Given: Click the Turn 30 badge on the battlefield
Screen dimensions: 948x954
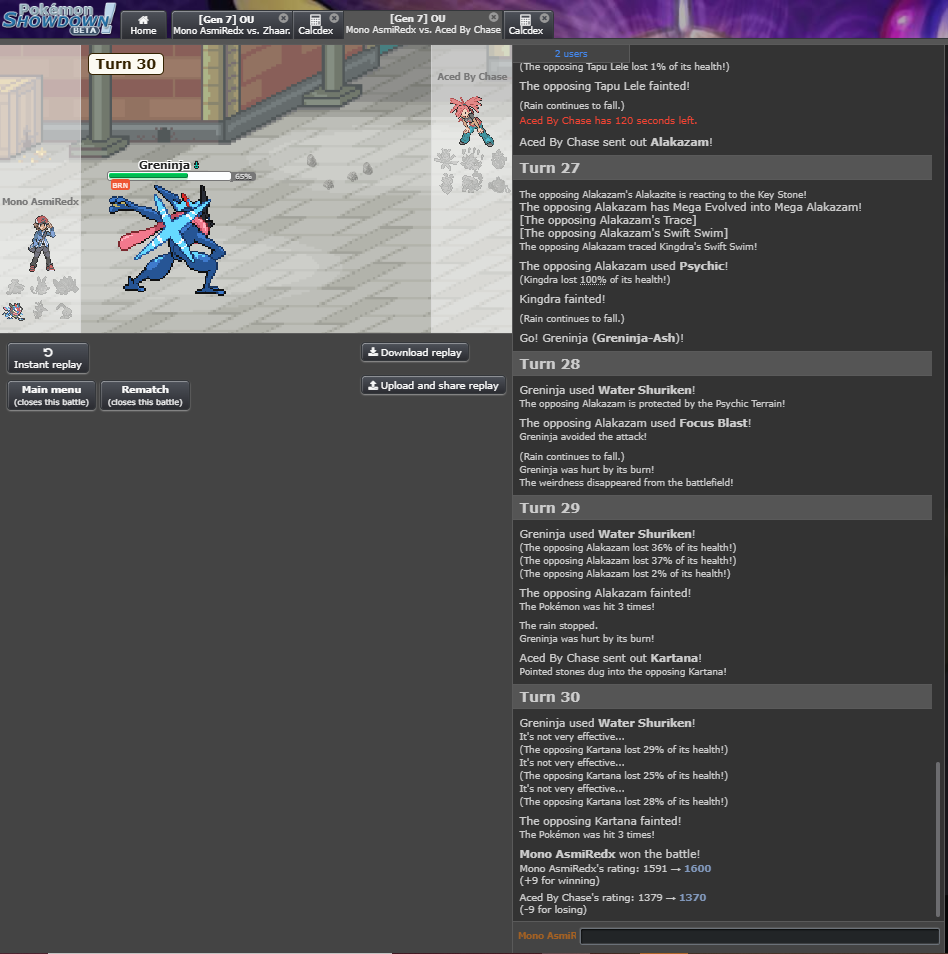Looking at the screenshot, I should [x=126, y=64].
